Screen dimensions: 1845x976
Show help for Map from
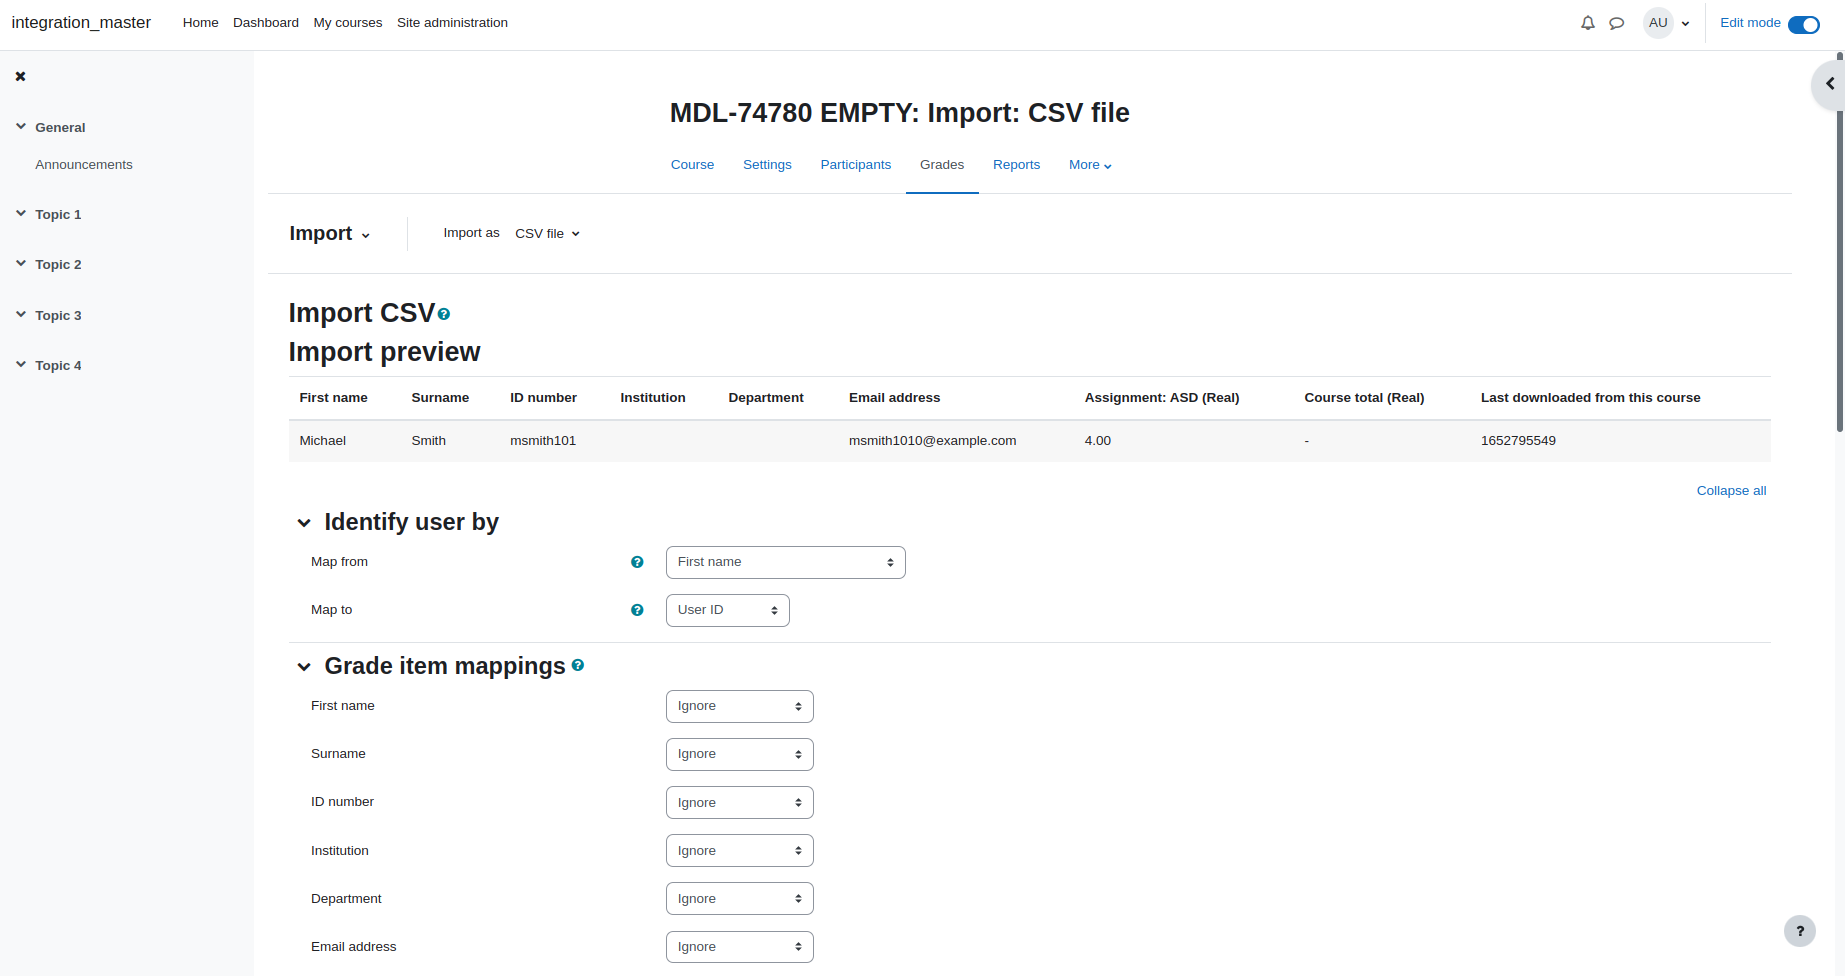click(x=637, y=562)
